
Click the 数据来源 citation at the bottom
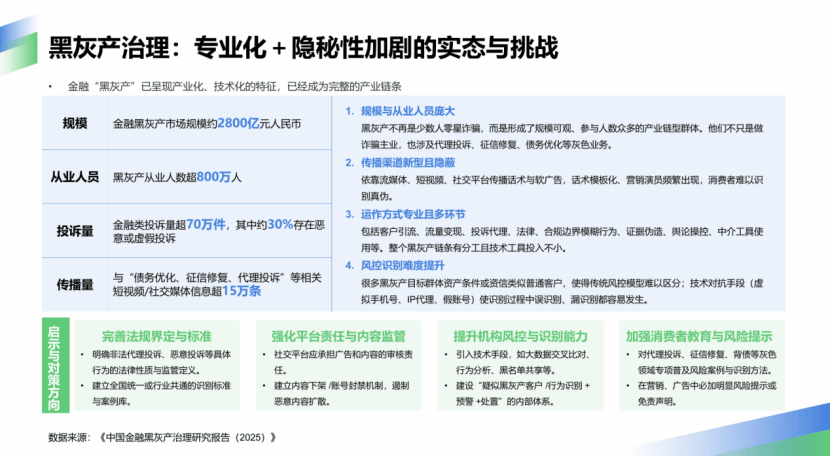click(x=161, y=437)
